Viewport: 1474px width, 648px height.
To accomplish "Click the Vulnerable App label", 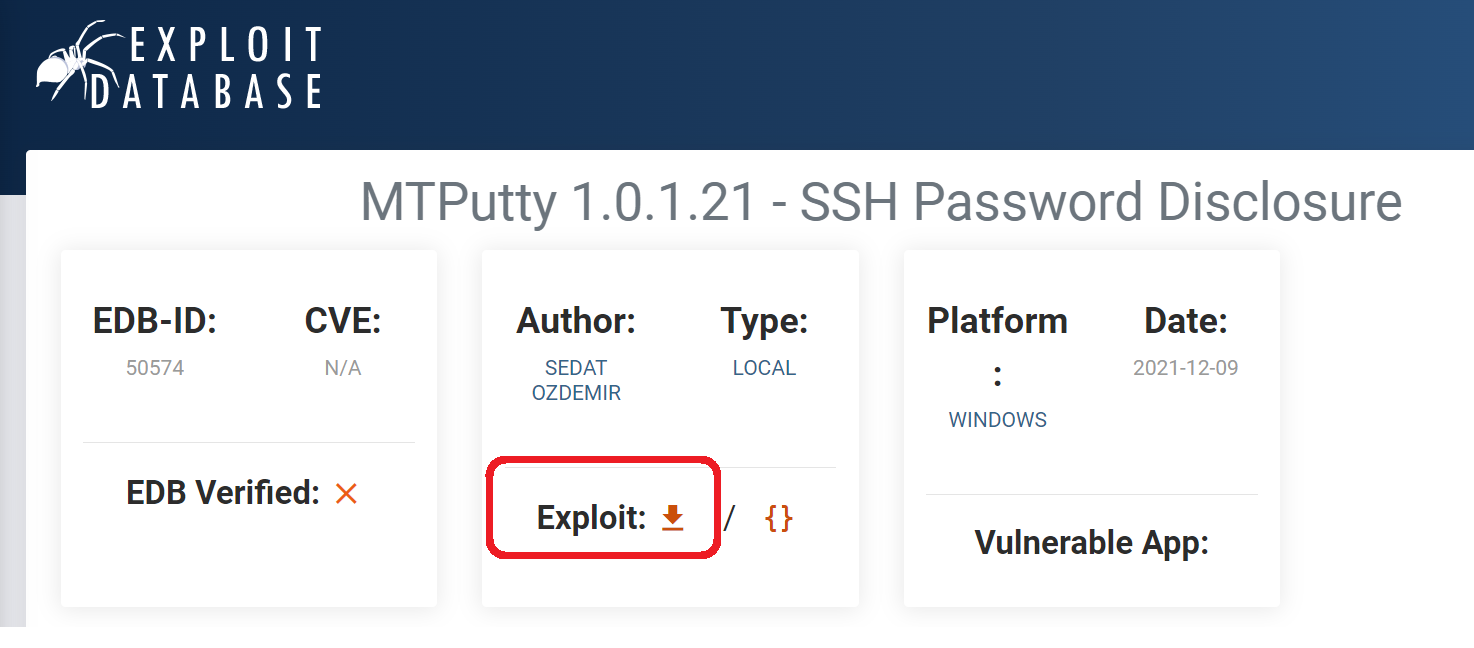I will [1091, 542].
